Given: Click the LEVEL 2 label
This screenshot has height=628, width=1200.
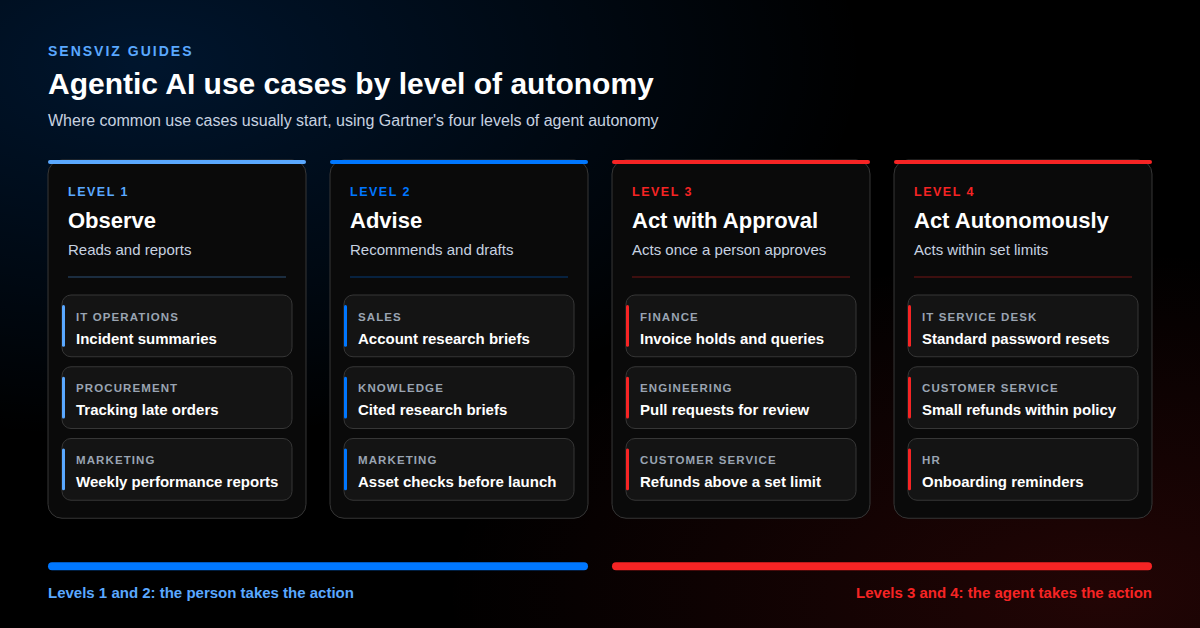Looking at the screenshot, I should click(380, 192).
